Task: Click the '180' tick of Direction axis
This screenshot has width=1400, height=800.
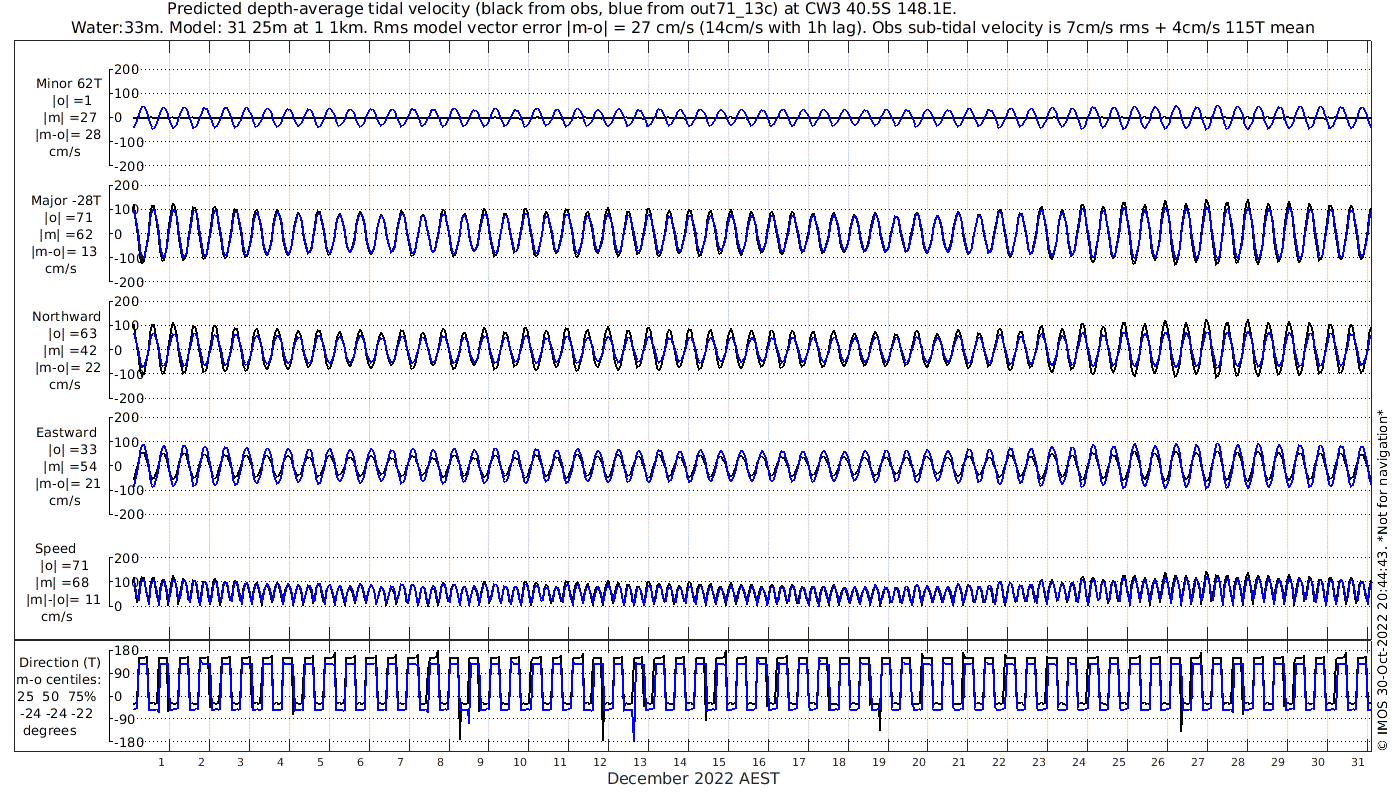Action: (125, 651)
